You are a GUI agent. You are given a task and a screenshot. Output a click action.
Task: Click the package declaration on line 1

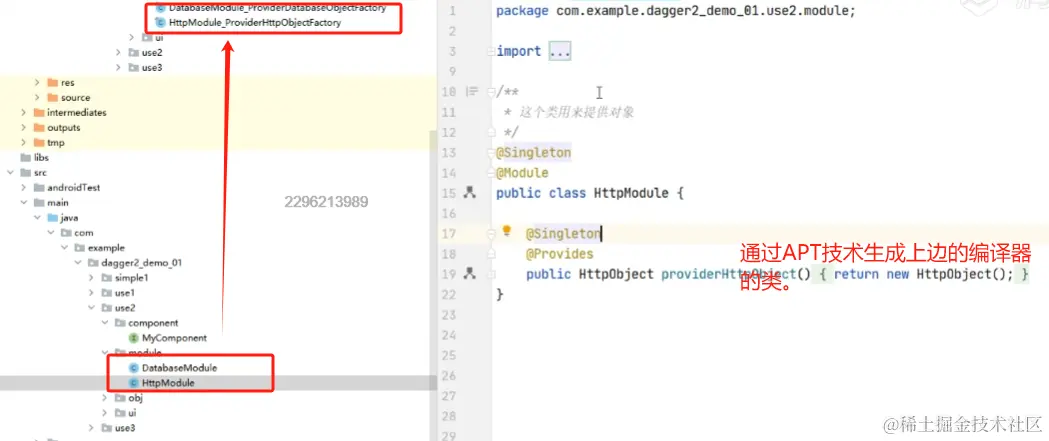[x=676, y=11]
